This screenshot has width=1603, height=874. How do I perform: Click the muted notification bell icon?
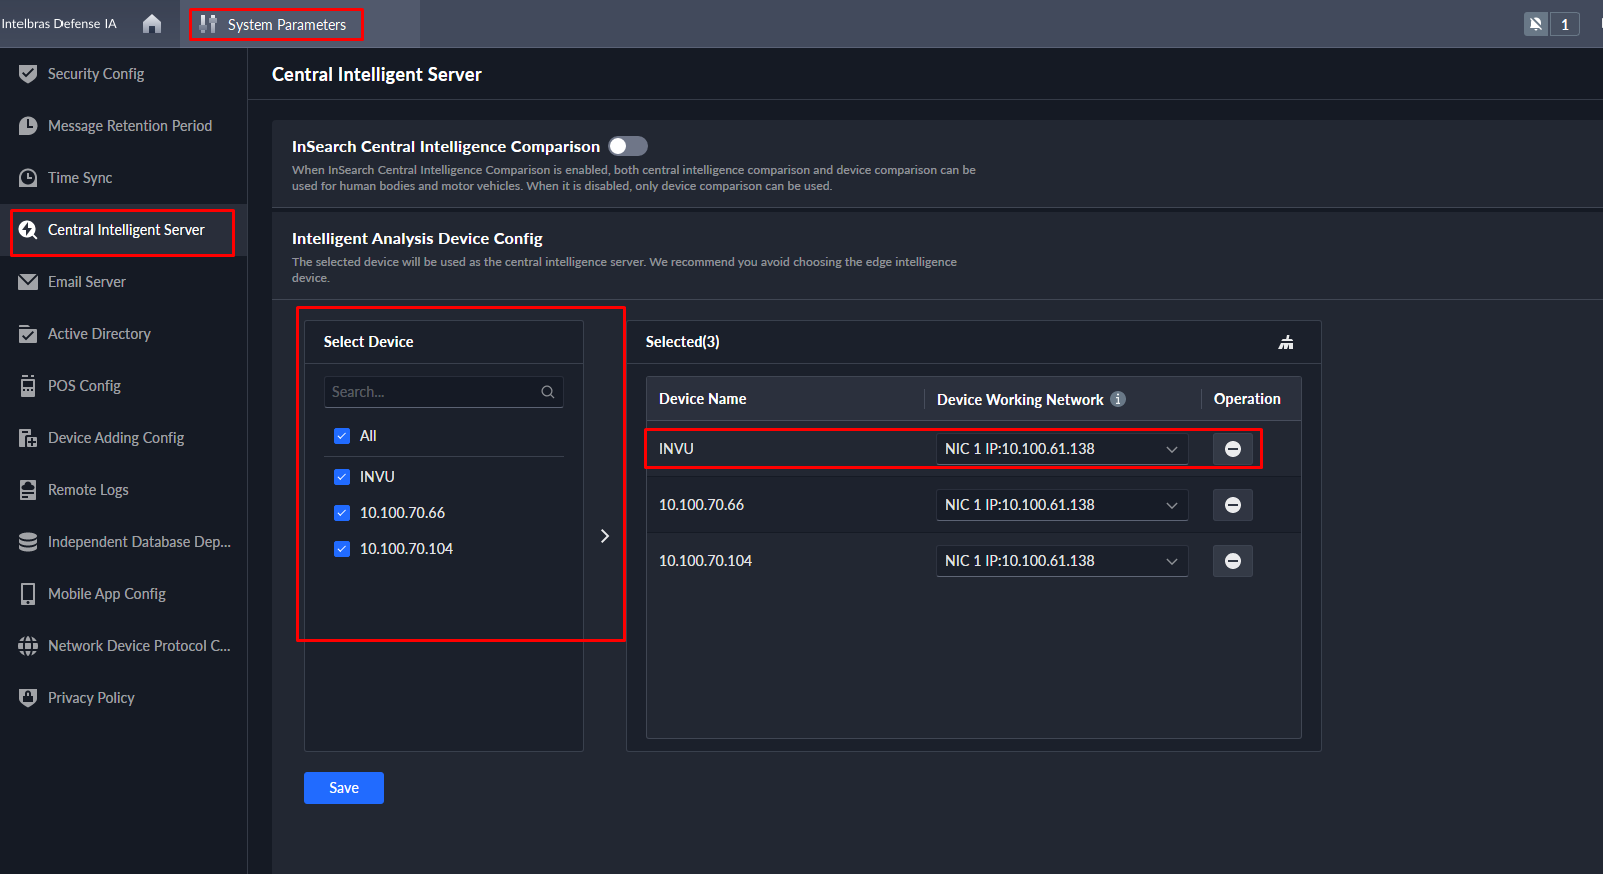[1536, 24]
